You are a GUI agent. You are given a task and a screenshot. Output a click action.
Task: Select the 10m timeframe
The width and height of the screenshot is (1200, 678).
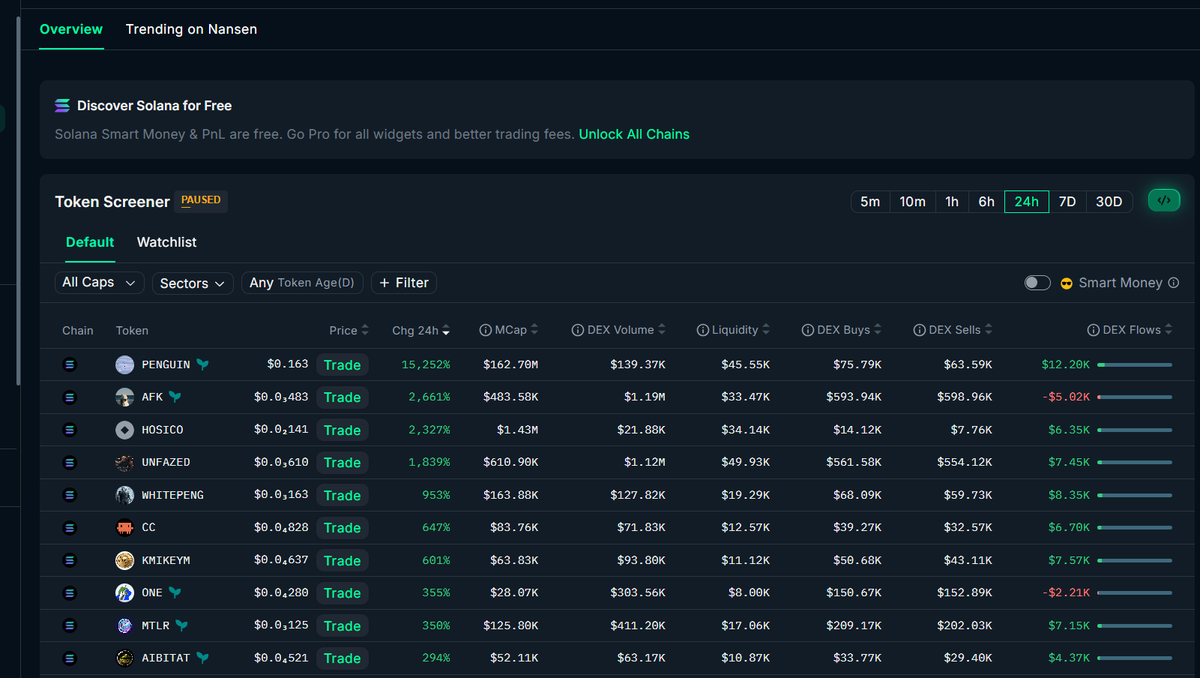tap(912, 201)
